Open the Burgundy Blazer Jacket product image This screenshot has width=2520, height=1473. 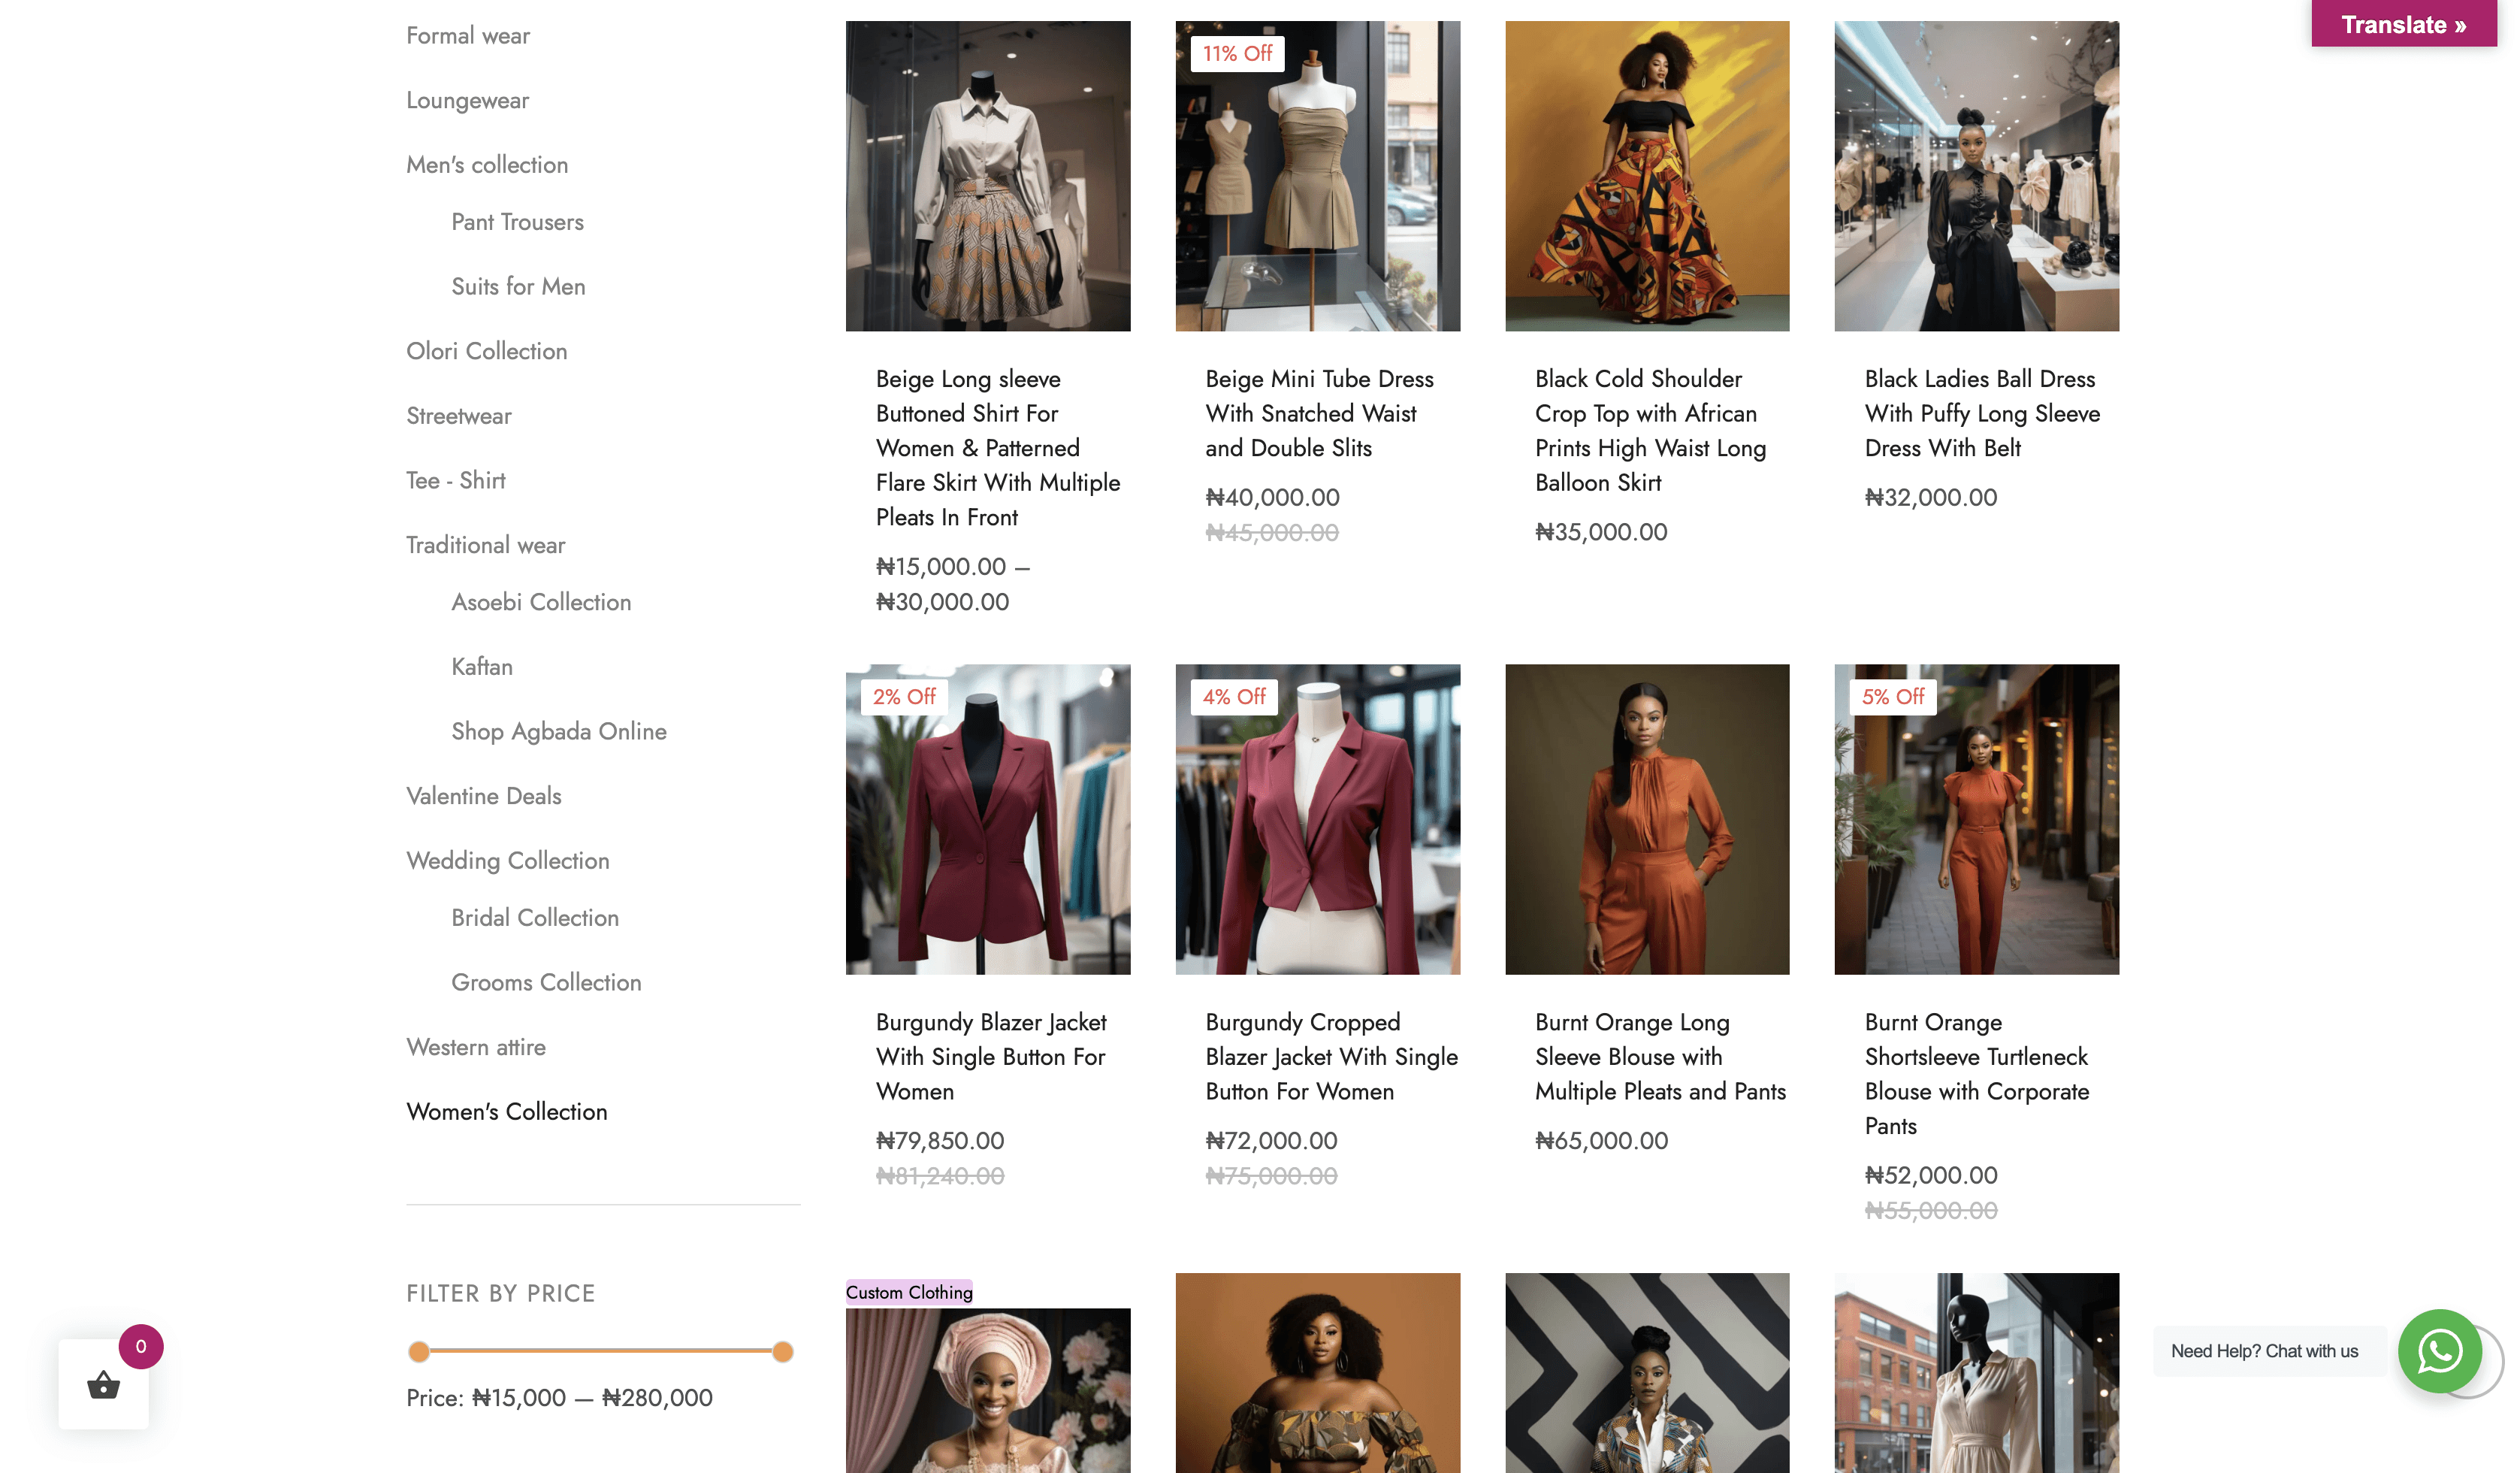point(987,819)
